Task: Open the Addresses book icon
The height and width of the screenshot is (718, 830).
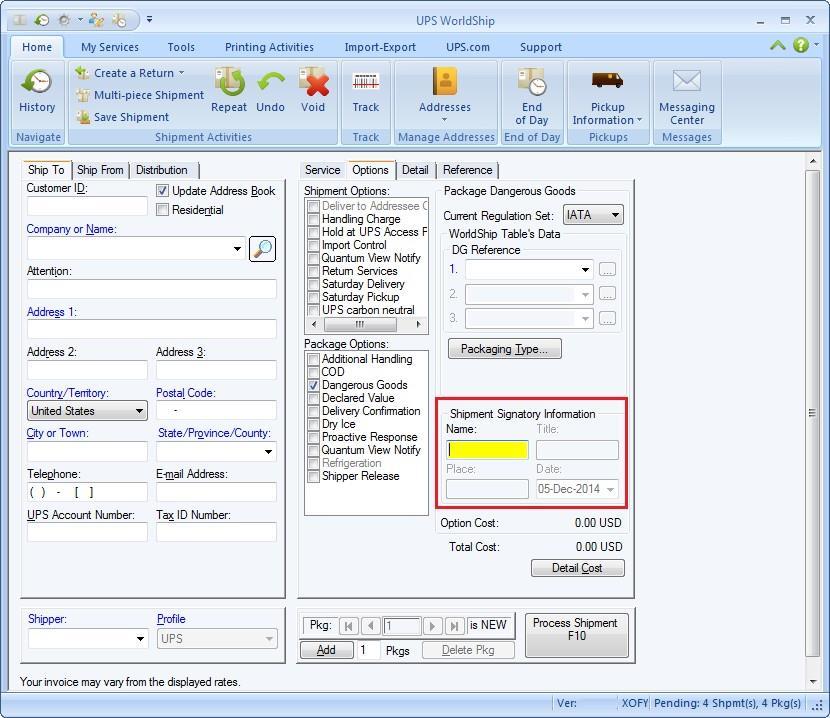Action: tap(445, 82)
